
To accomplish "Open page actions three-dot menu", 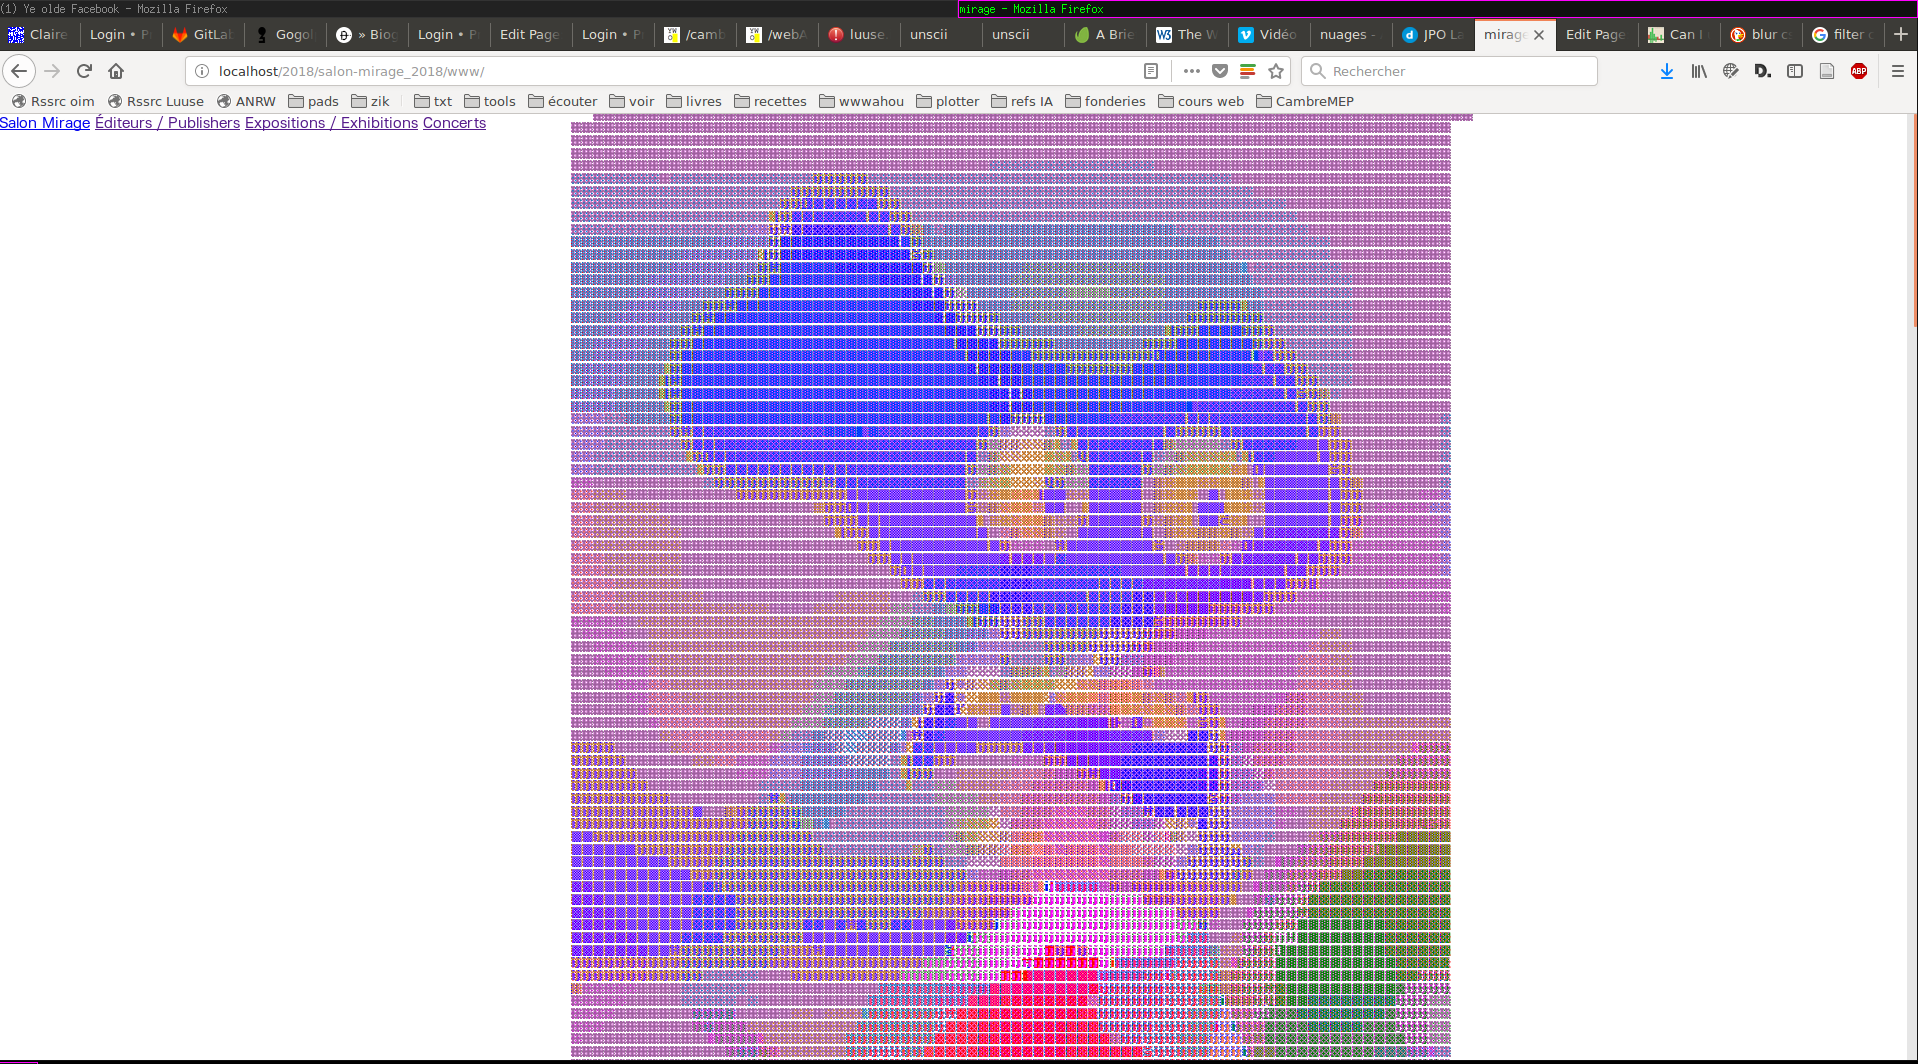I will [1191, 71].
